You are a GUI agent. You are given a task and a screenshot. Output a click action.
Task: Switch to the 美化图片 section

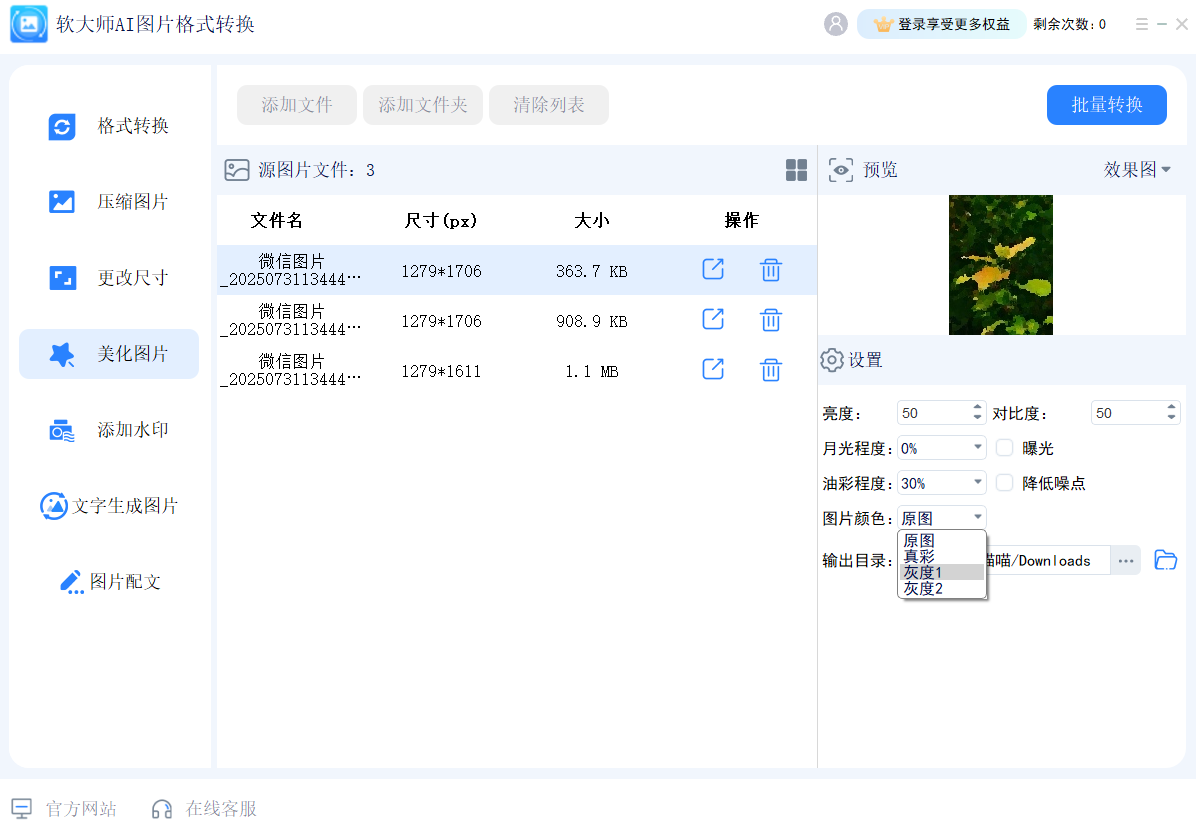pos(108,353)
